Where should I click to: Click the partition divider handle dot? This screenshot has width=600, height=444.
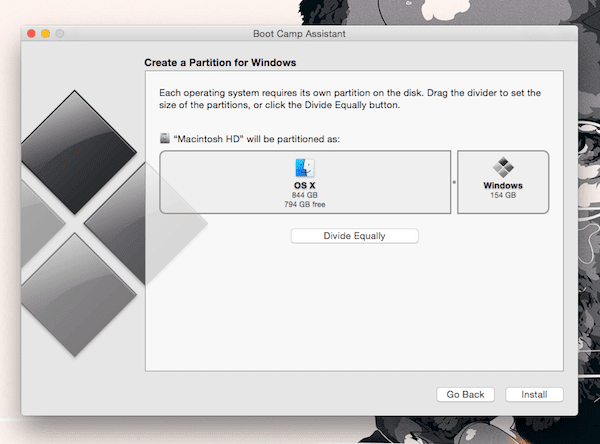(x=454, y=182)
